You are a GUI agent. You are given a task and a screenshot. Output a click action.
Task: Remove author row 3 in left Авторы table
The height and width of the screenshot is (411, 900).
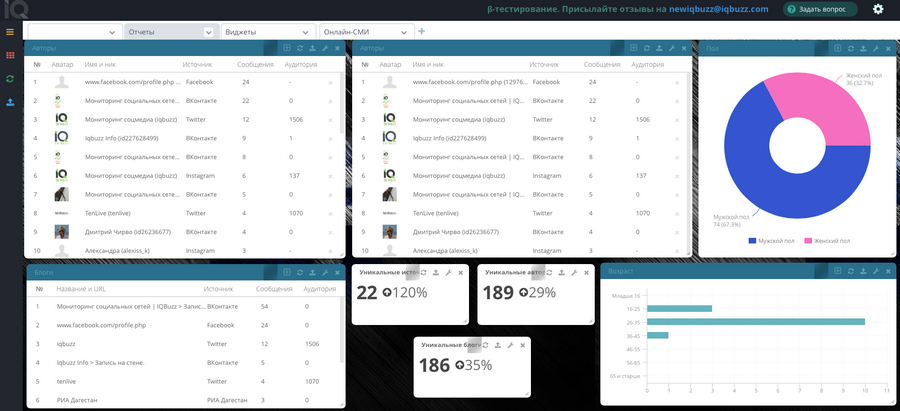(x=330, y=120)
